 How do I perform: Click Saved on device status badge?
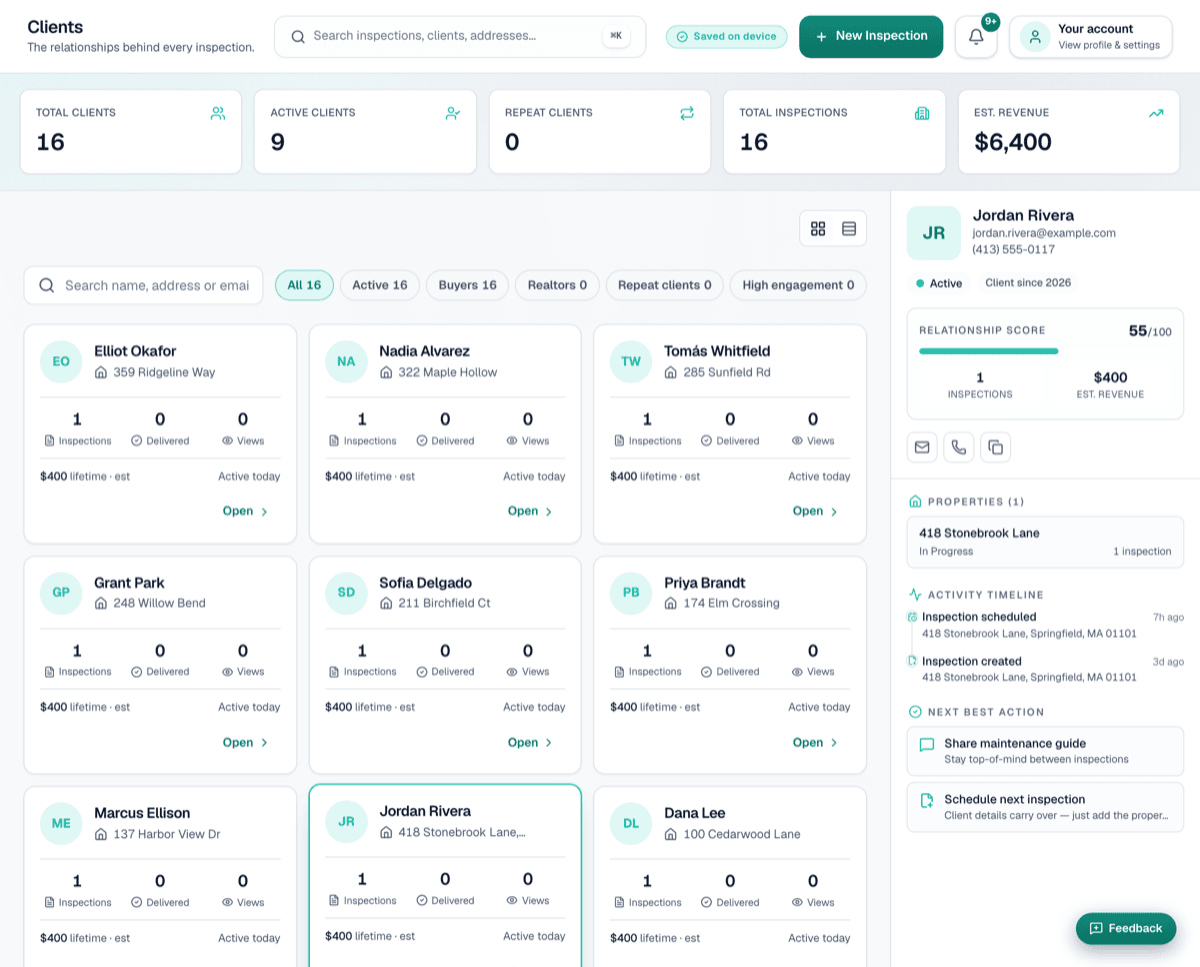pyautogui.click(x=727, y=36)
